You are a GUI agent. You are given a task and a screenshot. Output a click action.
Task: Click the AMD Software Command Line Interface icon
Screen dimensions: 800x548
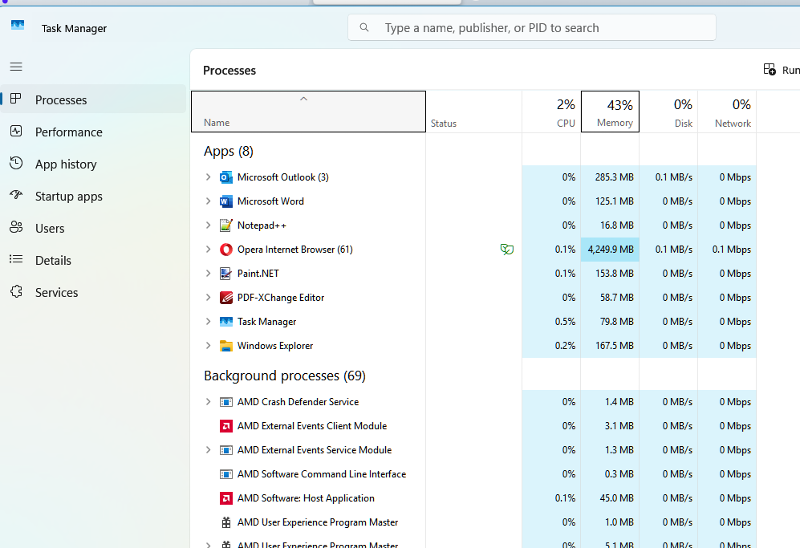tap(226, 475)
